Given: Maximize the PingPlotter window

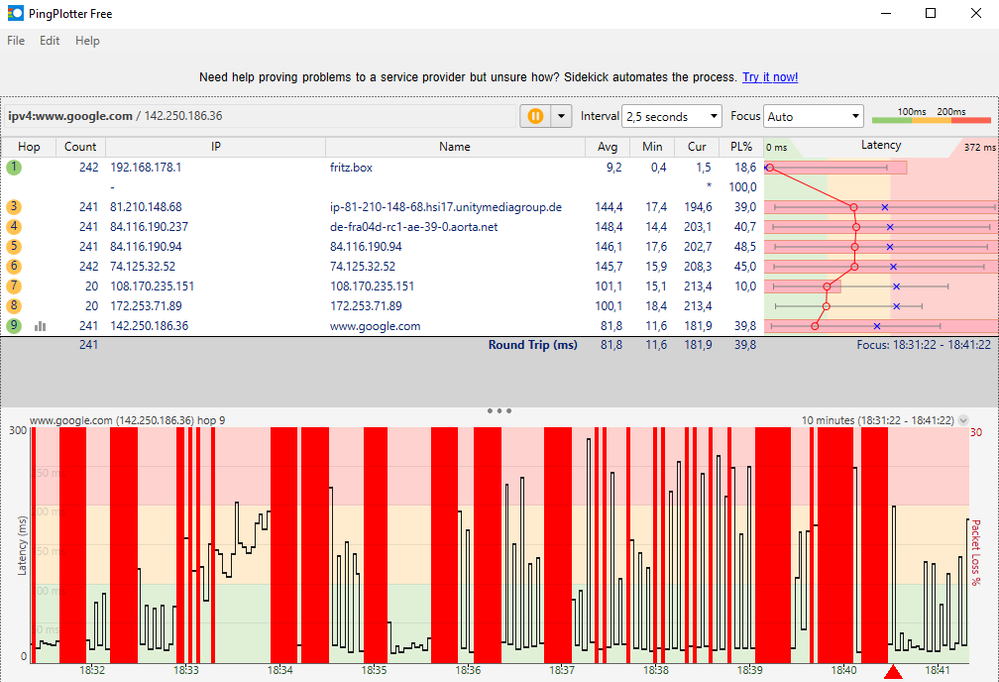Looking at the screenshot, I should point(930,13).
